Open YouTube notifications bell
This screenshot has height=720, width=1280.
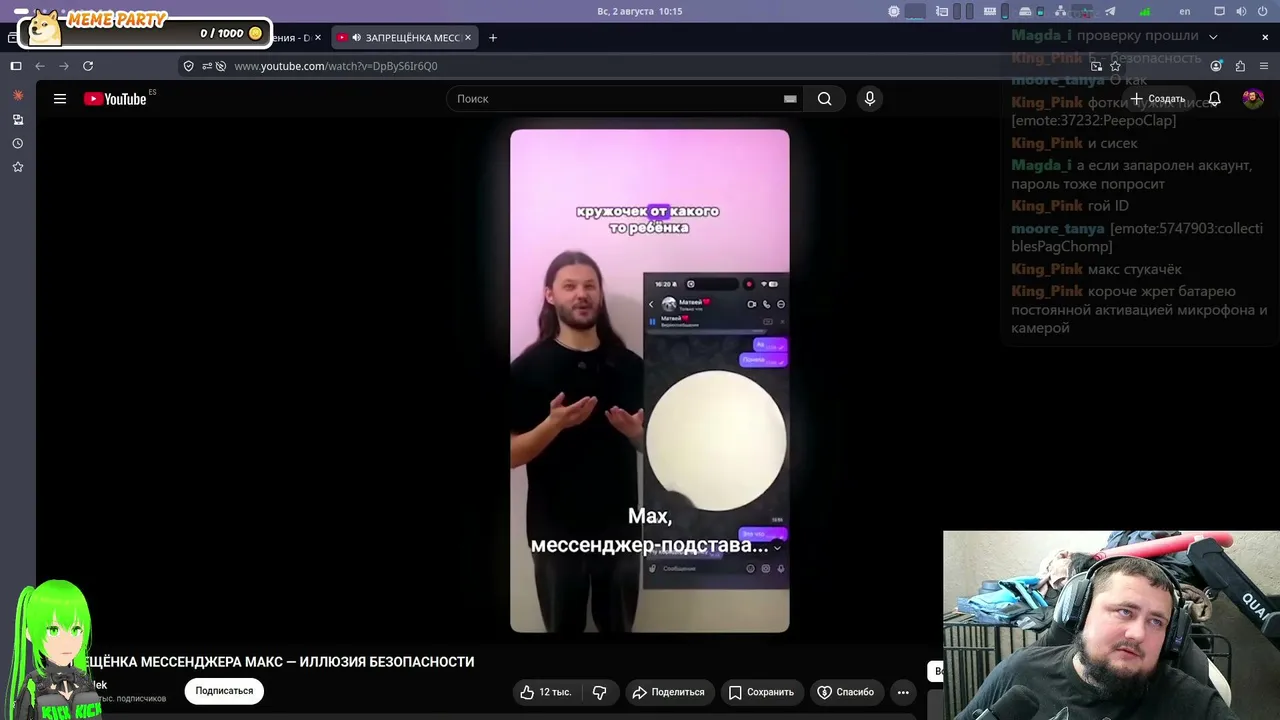[1214, 99]
